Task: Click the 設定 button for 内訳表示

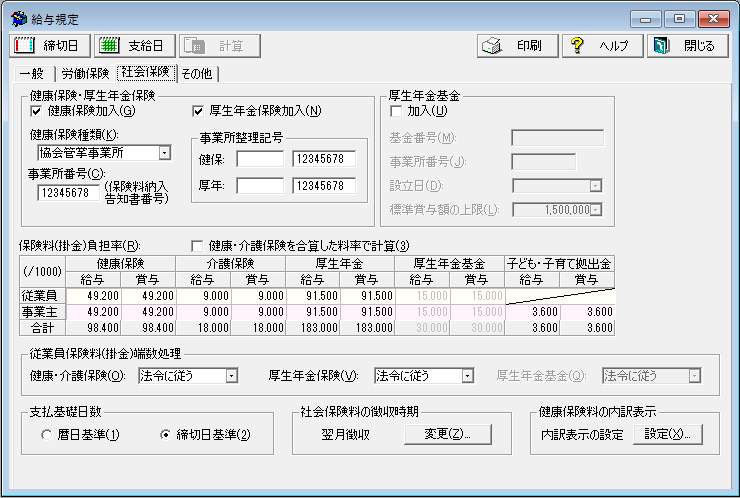Action: (667, 434)
